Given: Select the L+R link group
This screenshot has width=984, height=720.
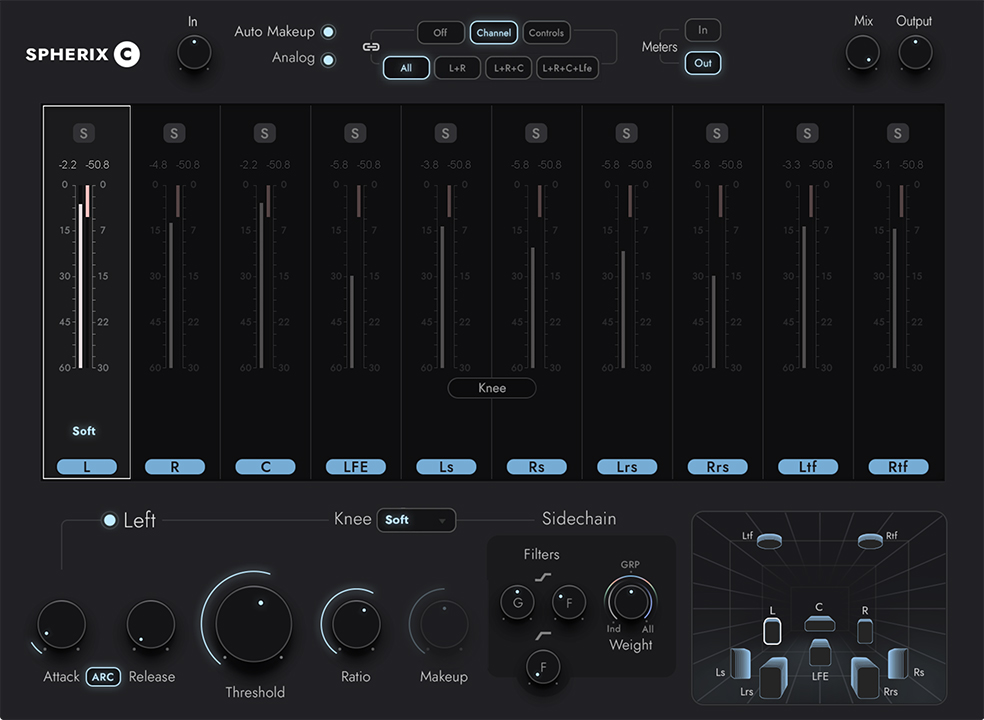Looking at the screenshot, I should coord(457,68).
